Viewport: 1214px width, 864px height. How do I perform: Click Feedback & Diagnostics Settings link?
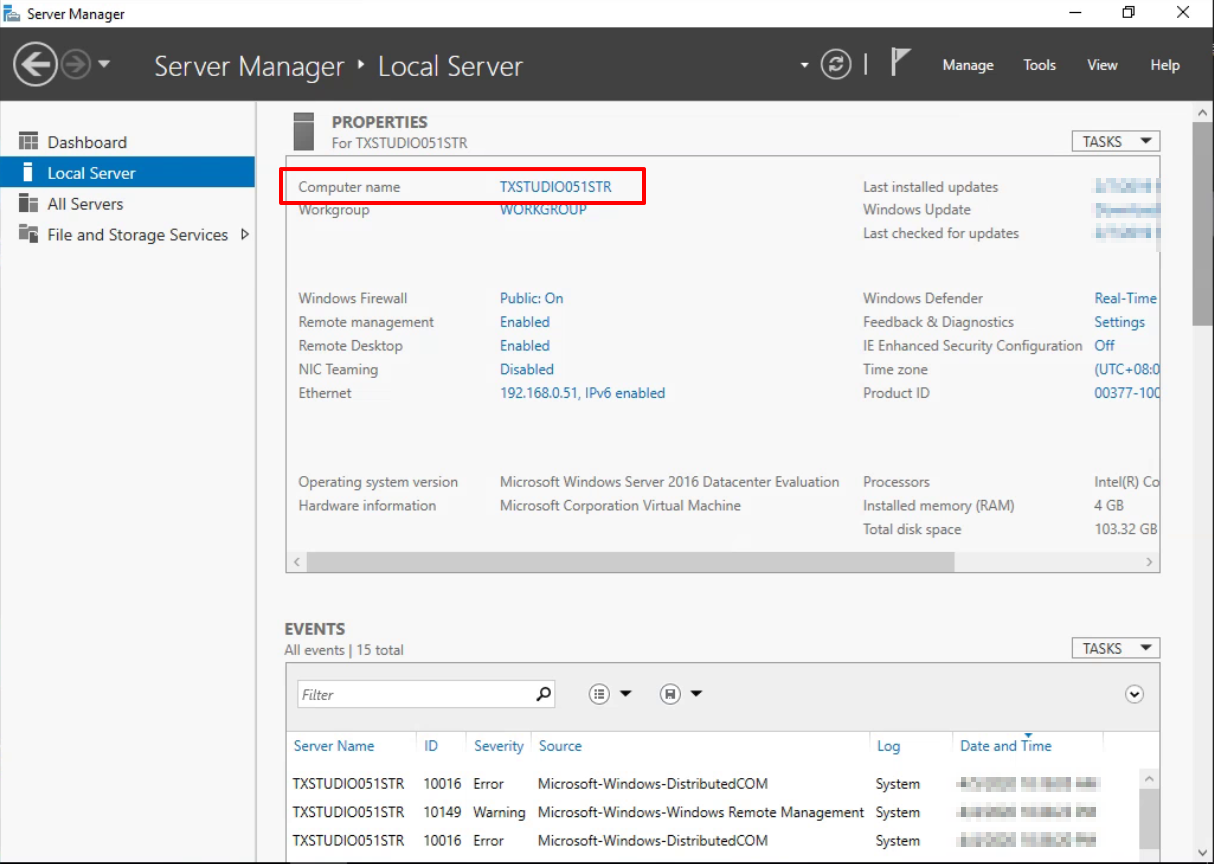(1119, 322)
